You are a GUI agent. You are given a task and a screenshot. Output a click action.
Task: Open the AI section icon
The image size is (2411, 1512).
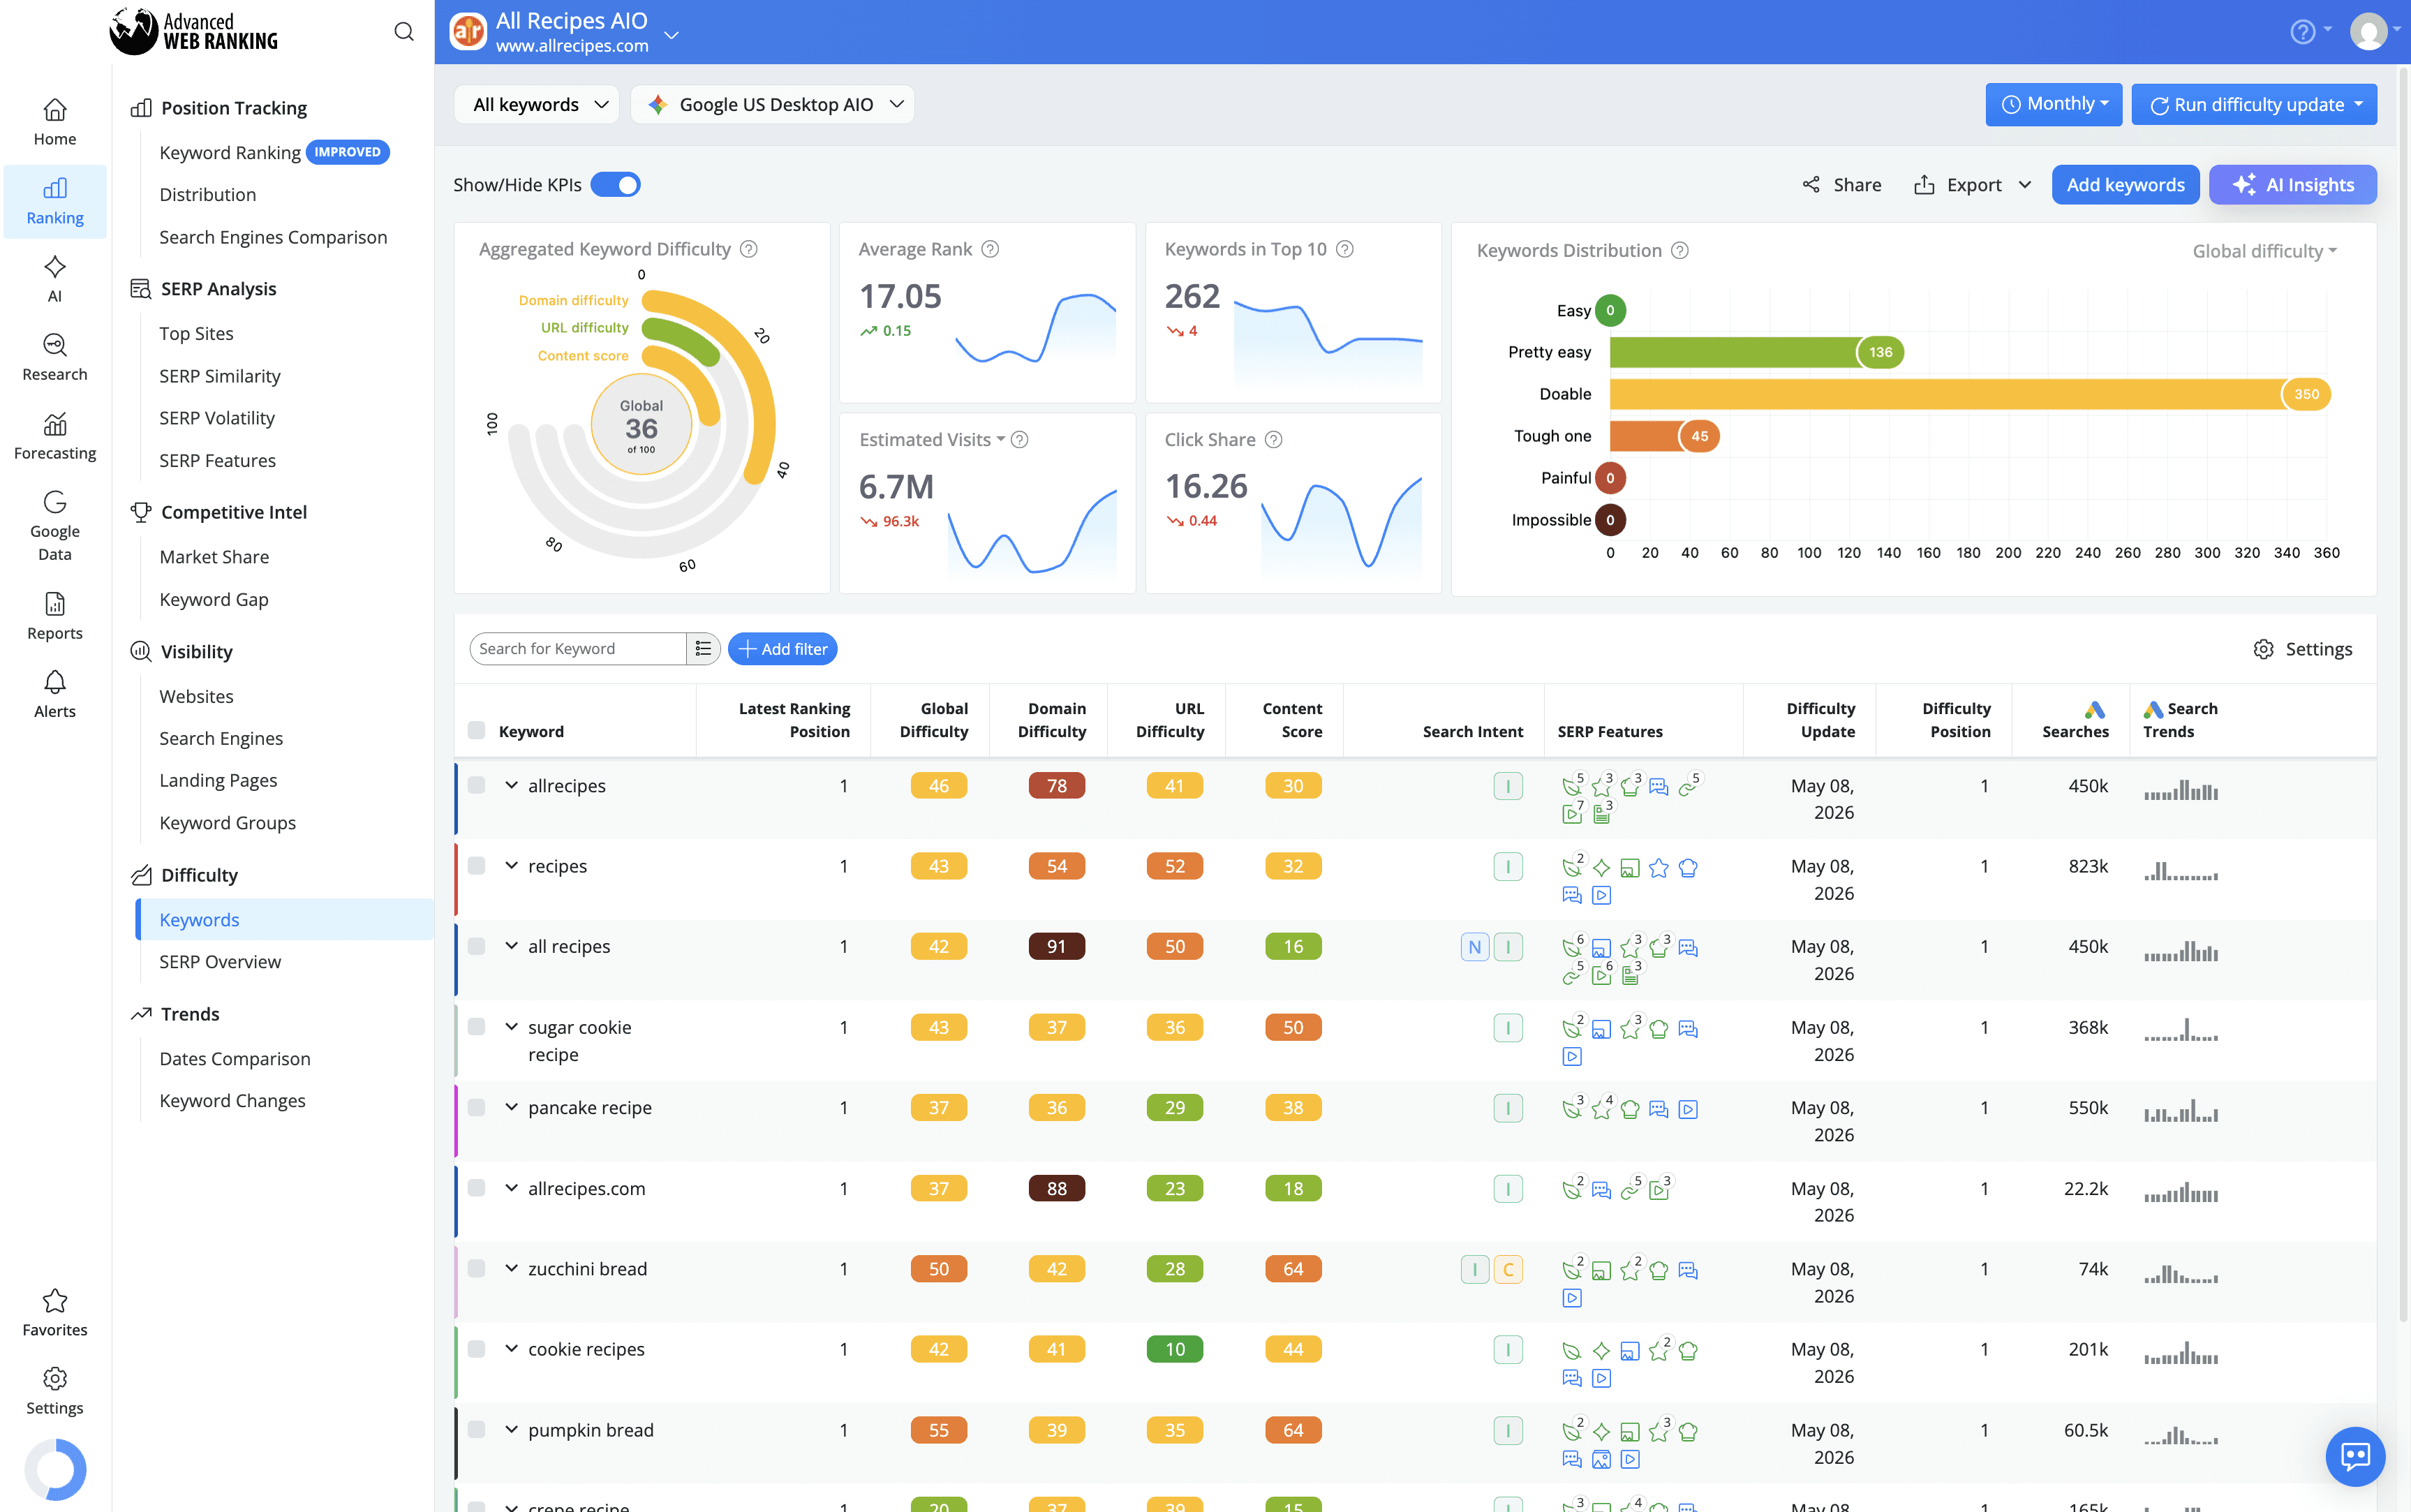(x=55, y=267)
